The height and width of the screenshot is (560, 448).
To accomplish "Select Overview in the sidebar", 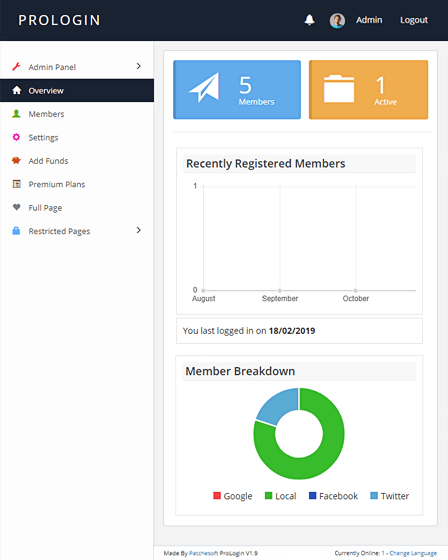I will (77, 90).
